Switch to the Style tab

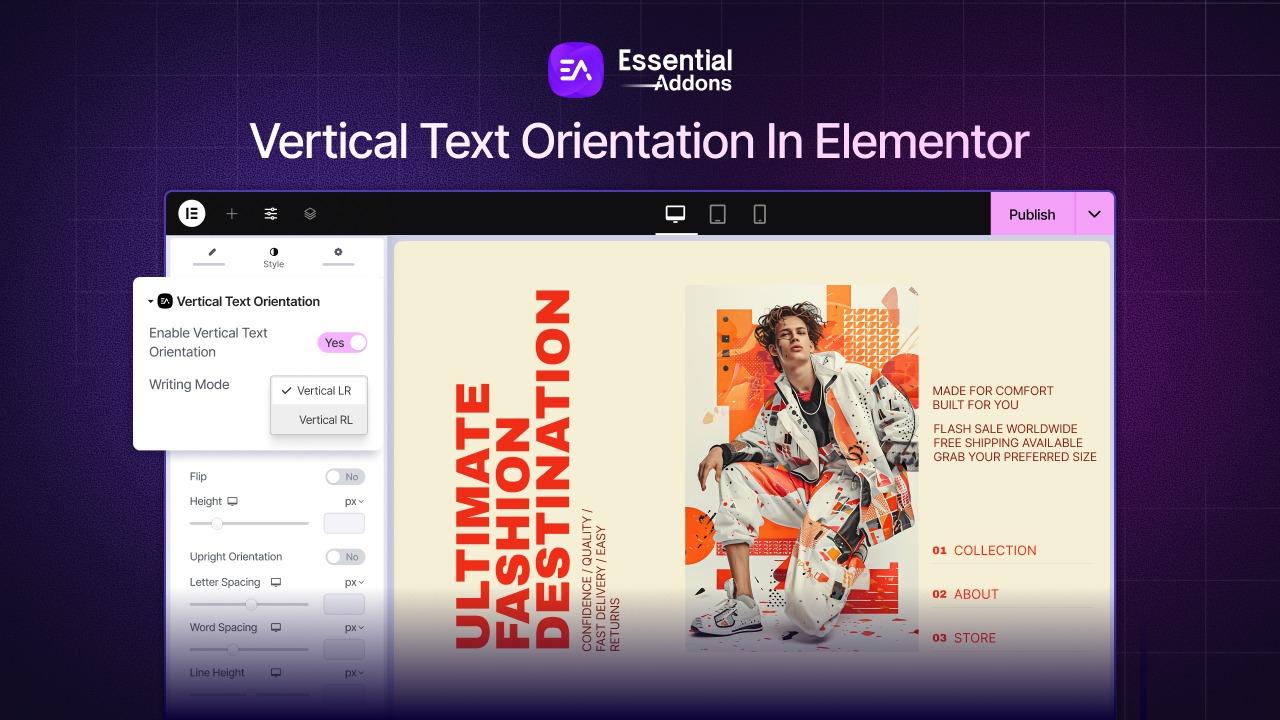tap(273, 255)
